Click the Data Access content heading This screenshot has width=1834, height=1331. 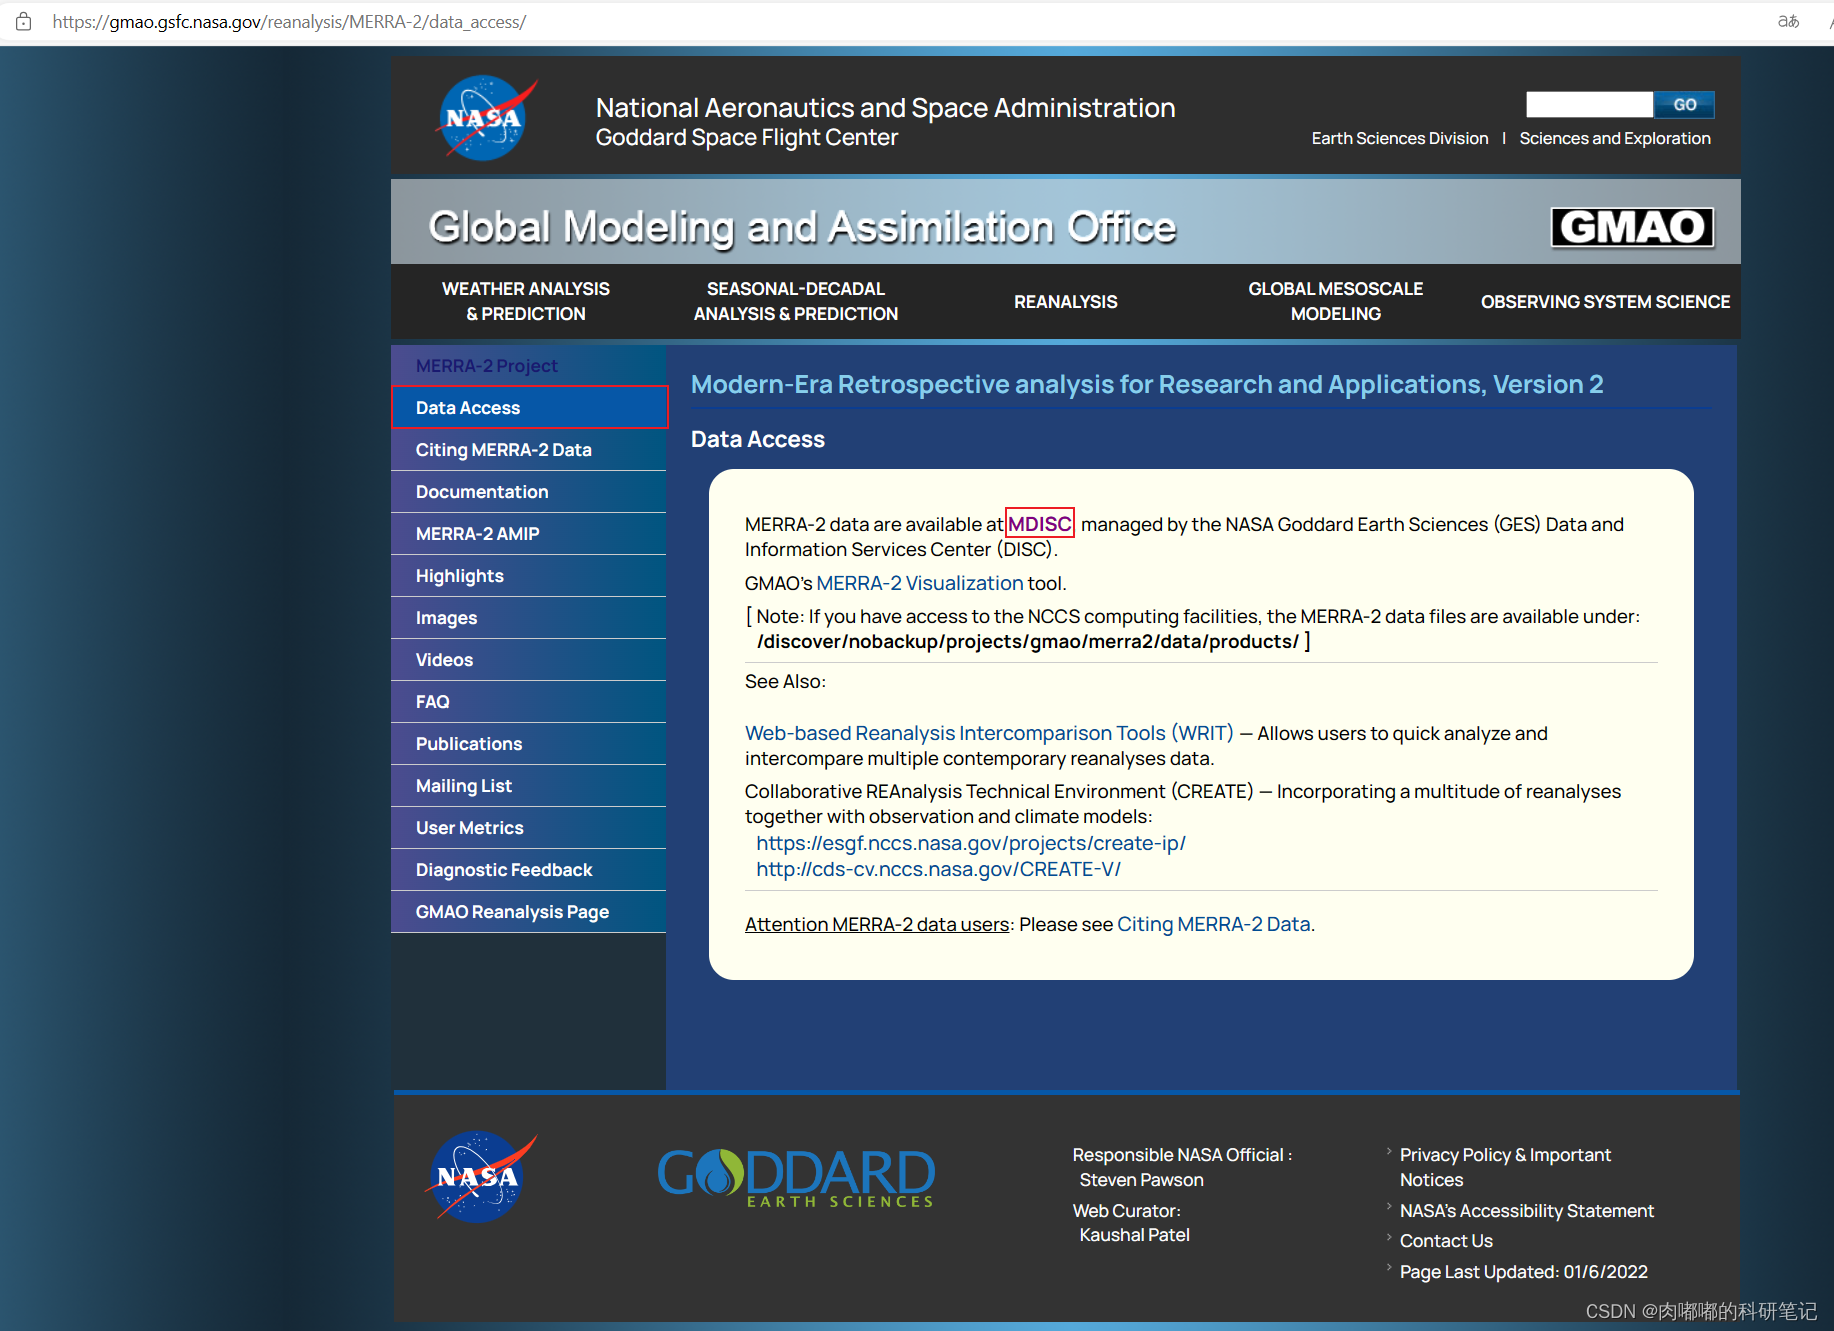(758, 439)
